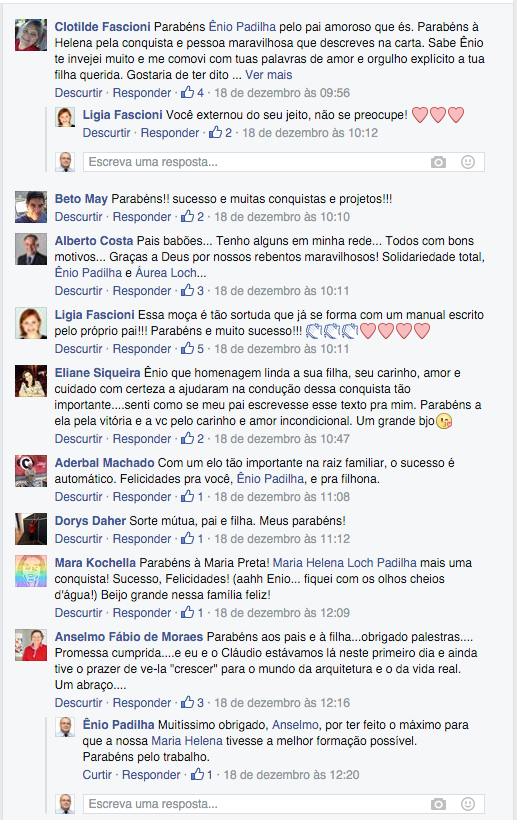Open emoji picker in first reply box
Image resolution: width=517 pixels, height=820 pixels.
click(468, 162)
